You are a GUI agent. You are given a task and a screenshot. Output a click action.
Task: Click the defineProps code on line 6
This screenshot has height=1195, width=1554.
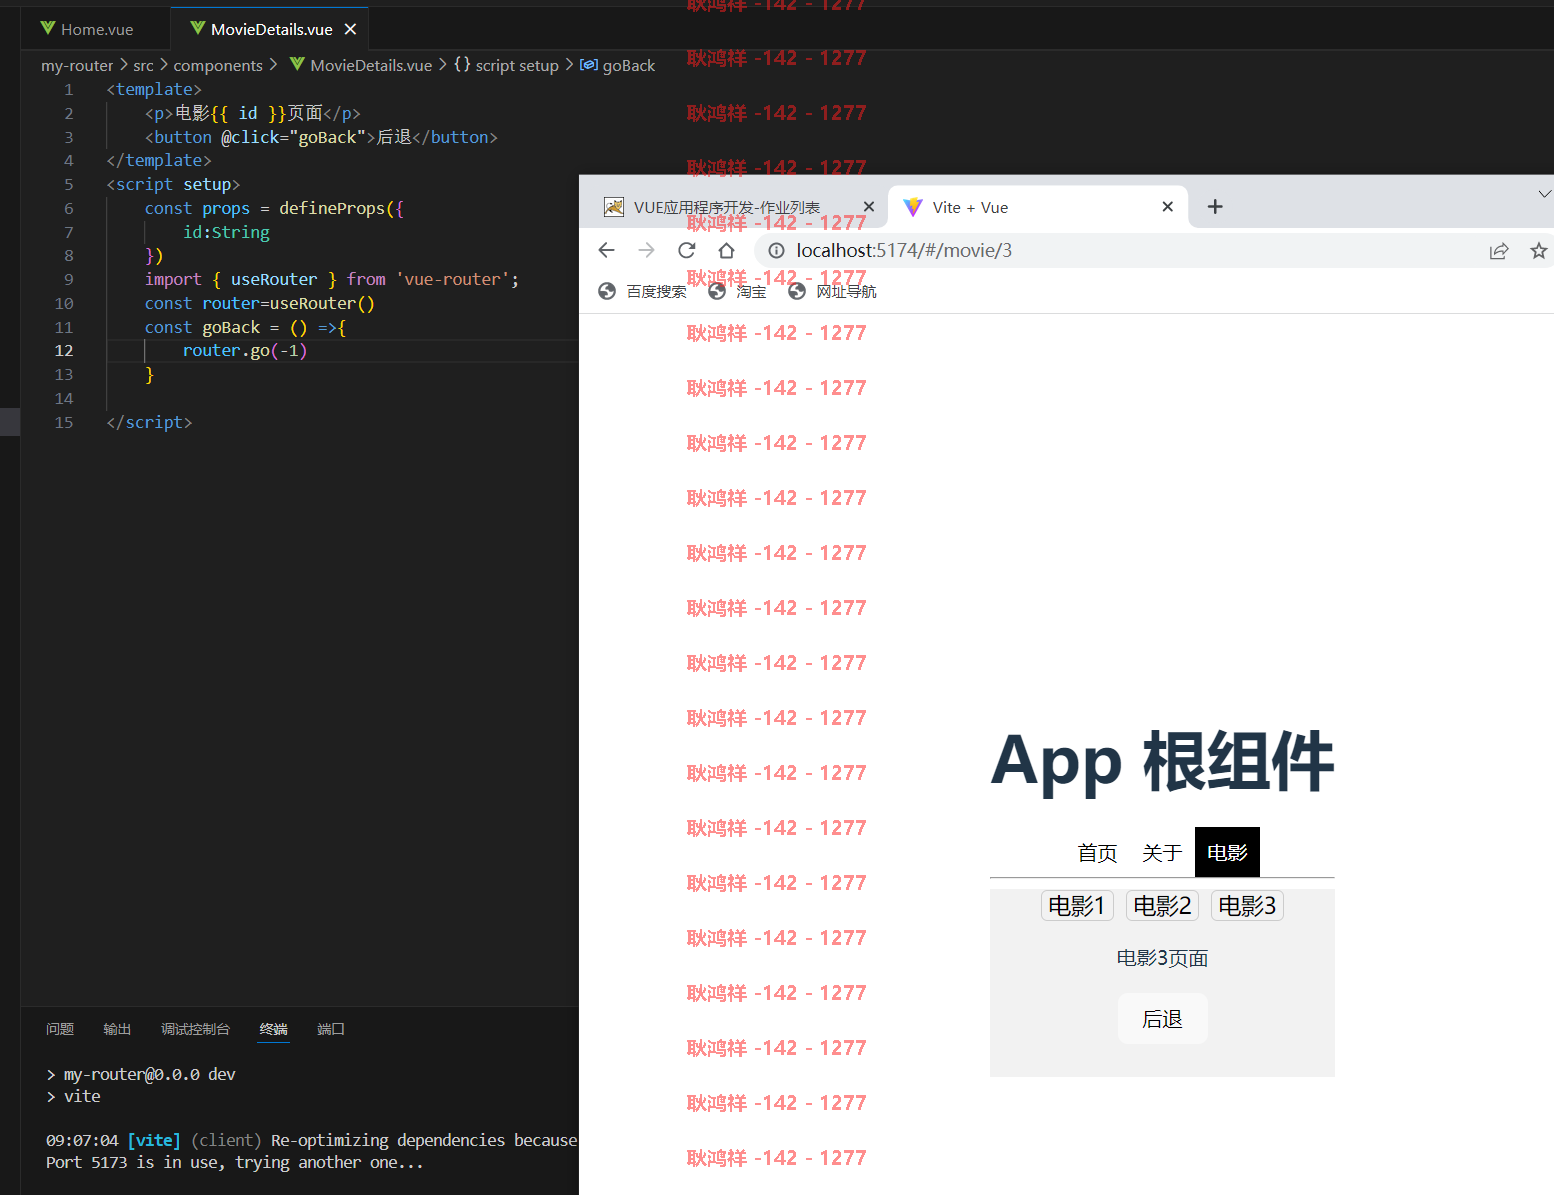[332, 208]
